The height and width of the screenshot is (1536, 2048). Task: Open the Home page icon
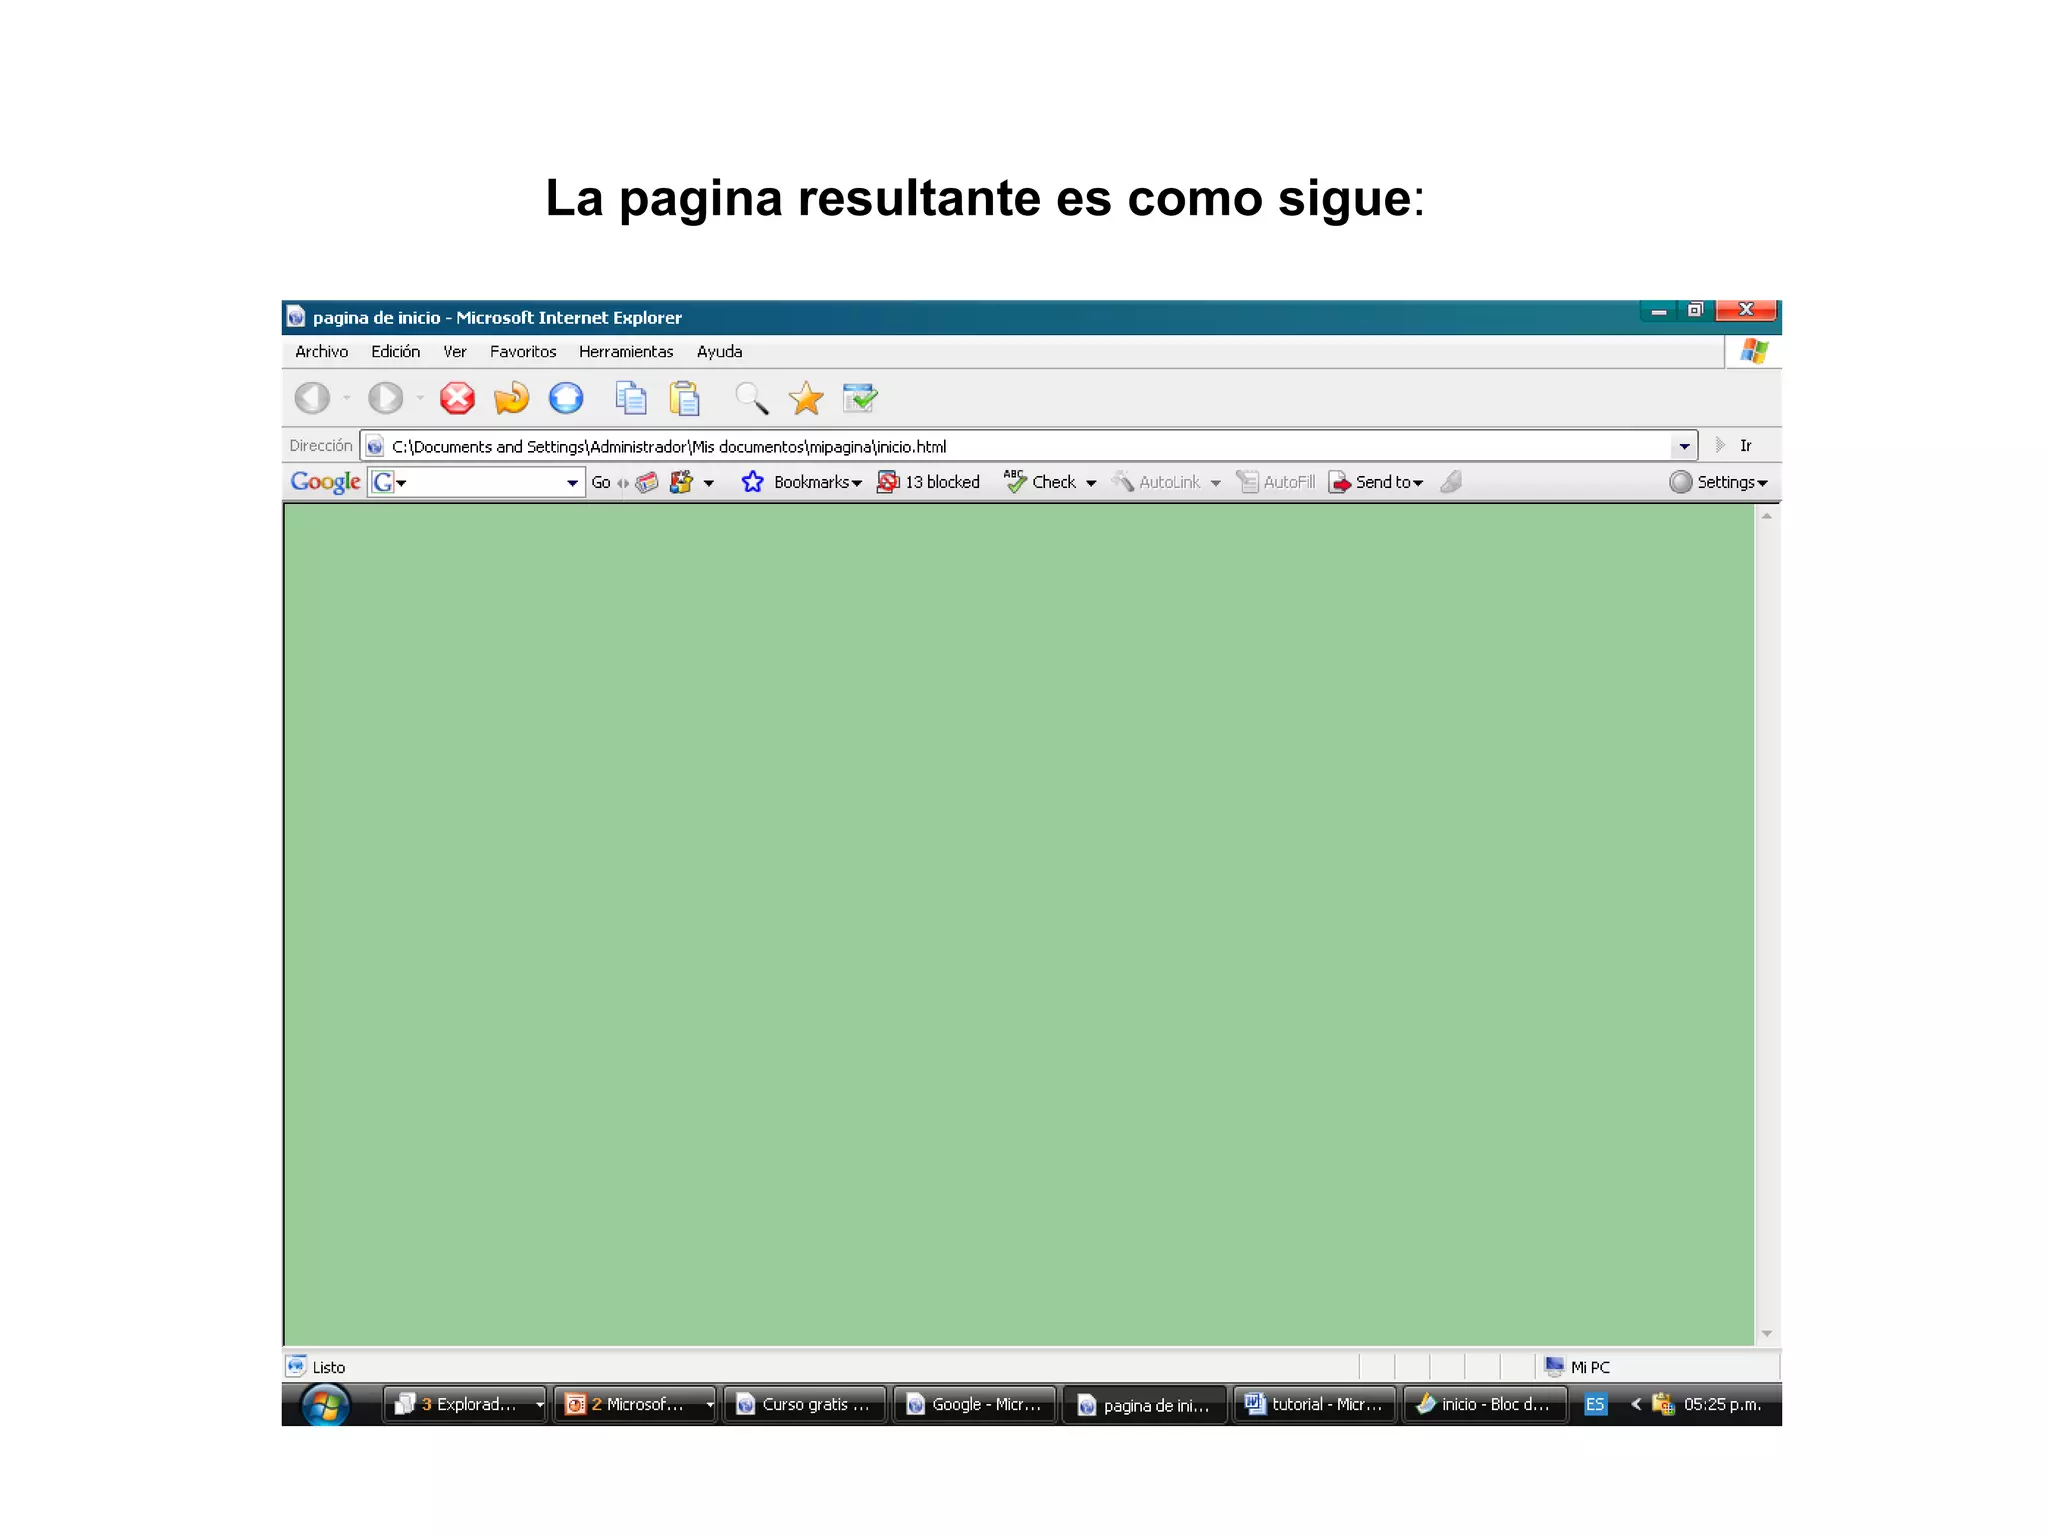tap(566, 398)
